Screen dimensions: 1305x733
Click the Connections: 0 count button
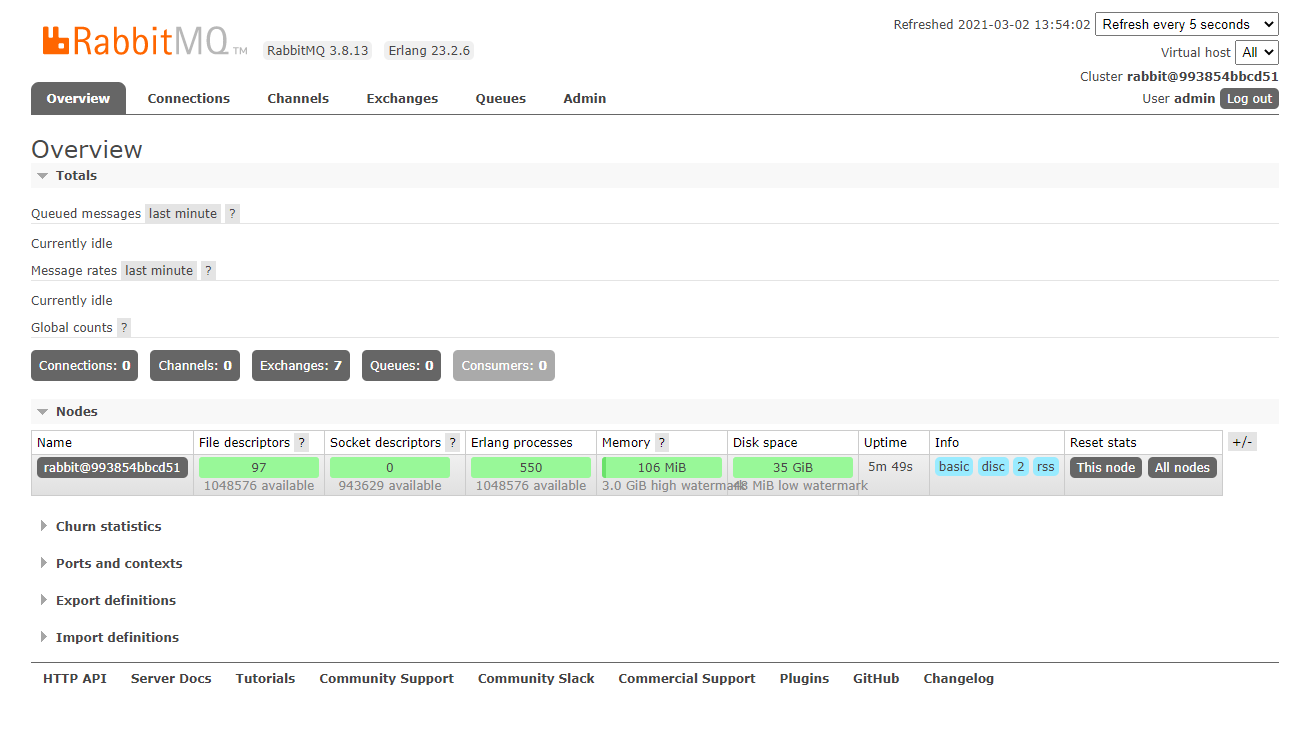click(85, 365)
